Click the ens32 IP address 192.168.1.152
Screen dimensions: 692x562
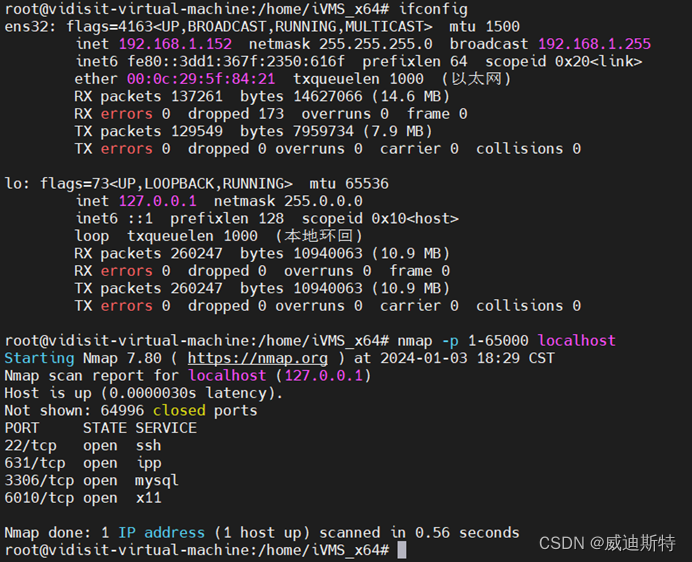point(175,44)
